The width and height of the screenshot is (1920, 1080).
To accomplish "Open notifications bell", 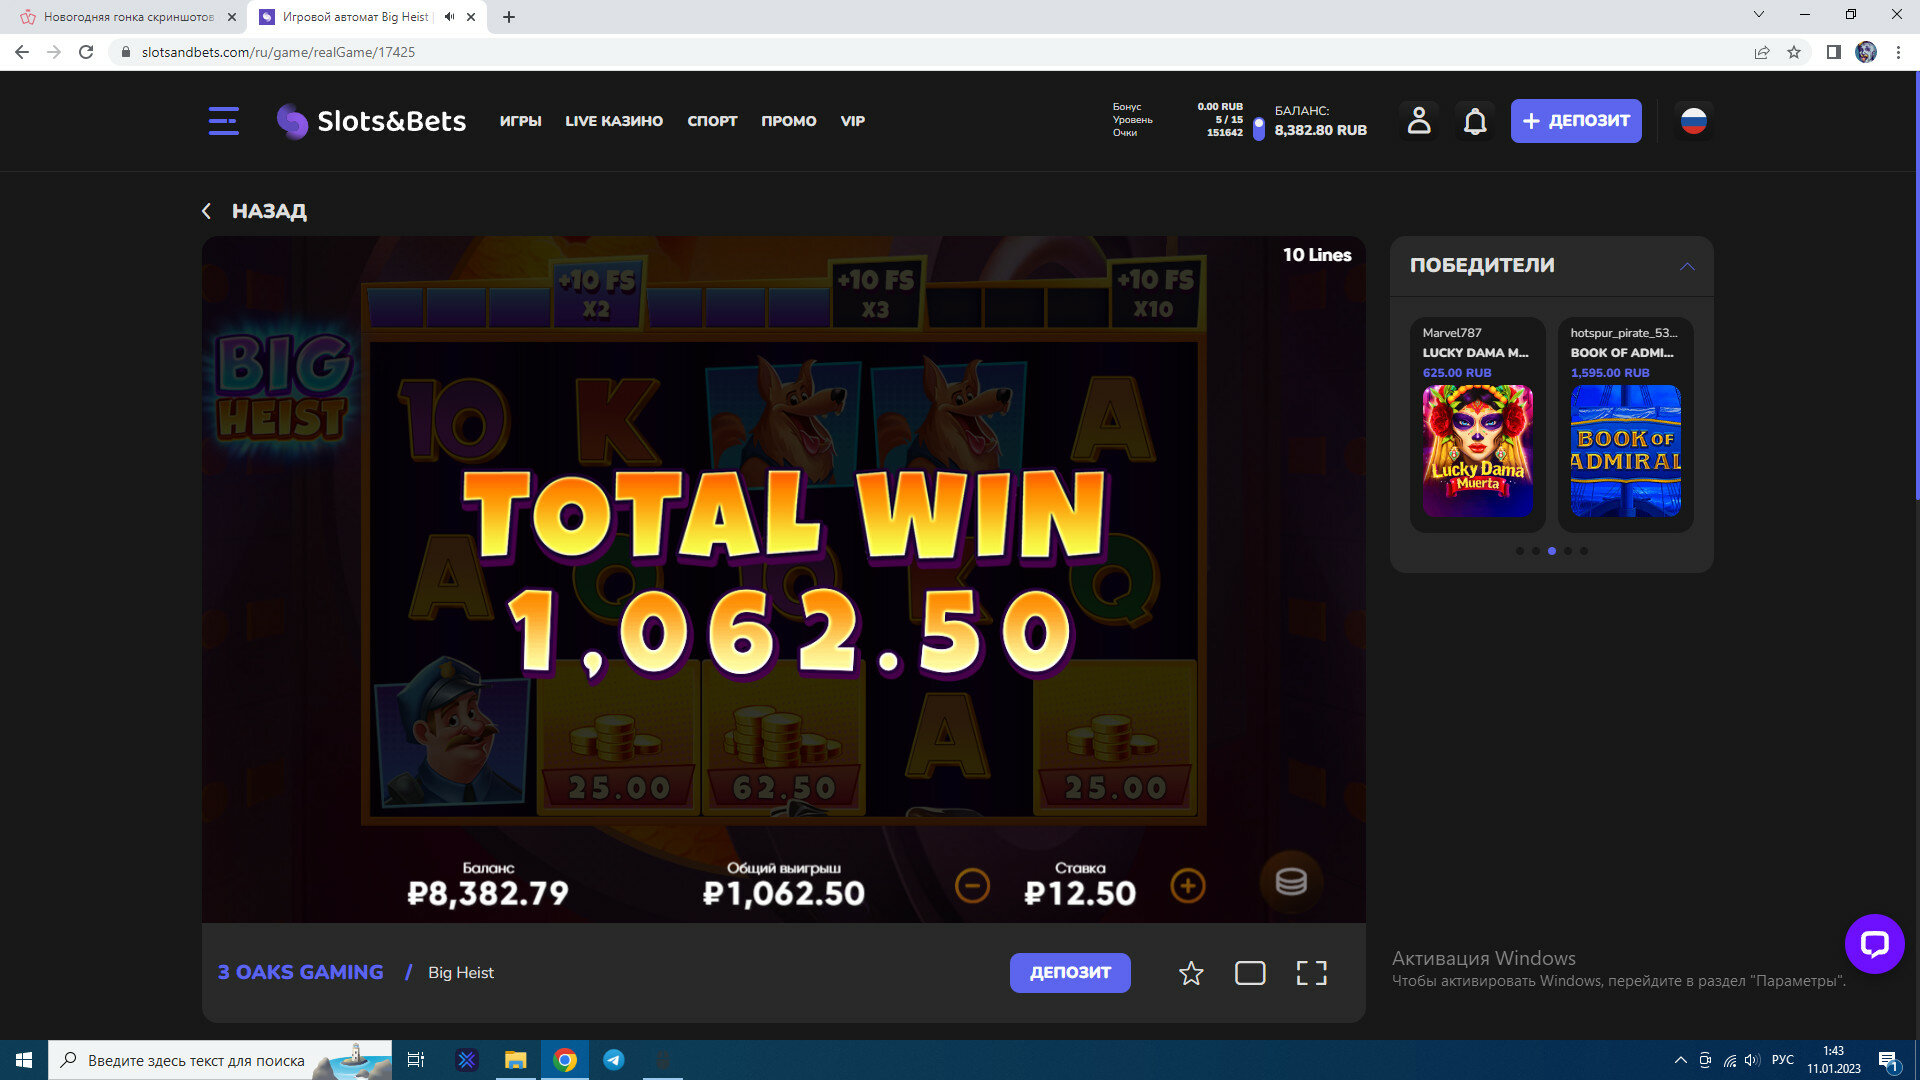I will pyautogui.click(x=1474, y=121).
